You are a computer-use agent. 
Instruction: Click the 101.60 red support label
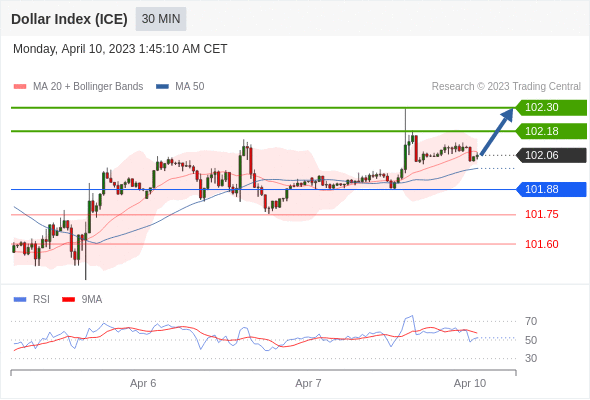click(x=542, y=244)
